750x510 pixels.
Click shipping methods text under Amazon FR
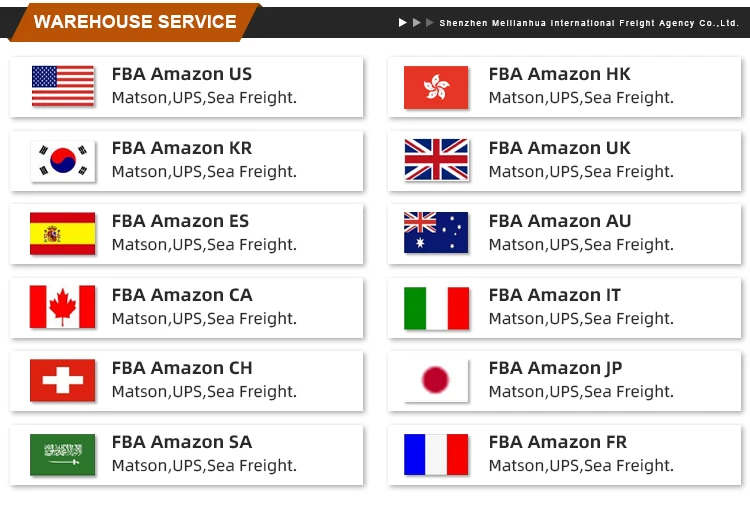point(581,466)
